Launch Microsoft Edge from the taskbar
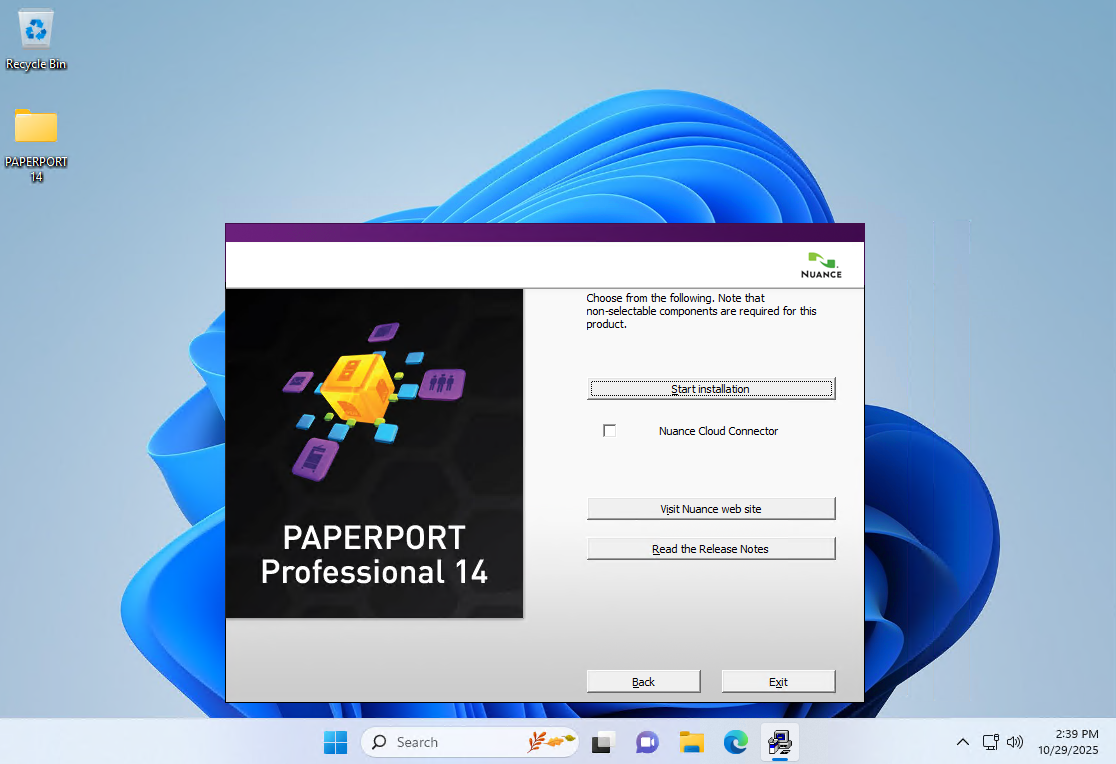The width and height of the screenshot is (1116, 764). tap(736, 742)
